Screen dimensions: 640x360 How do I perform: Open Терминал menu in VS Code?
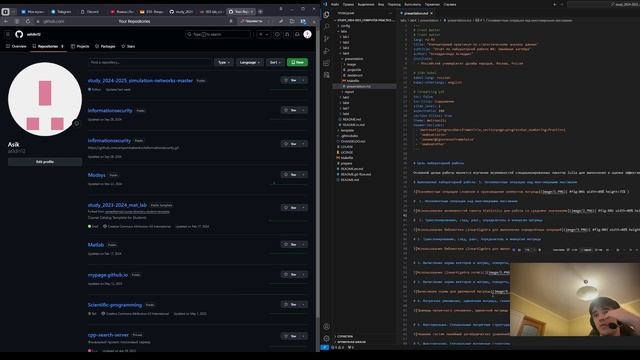tap(432, 4)
